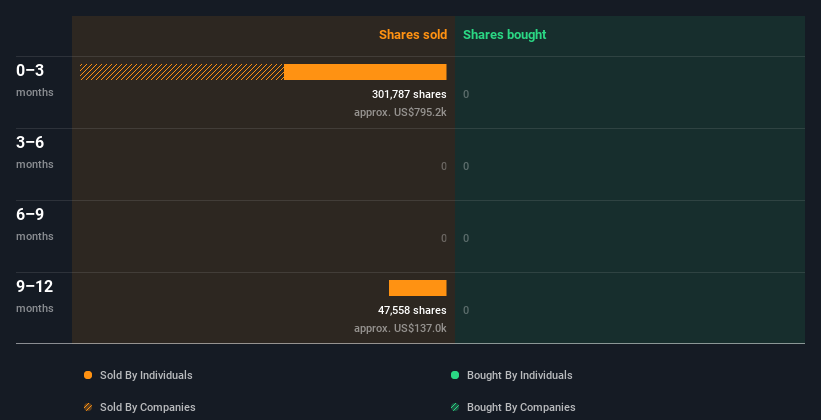Click the hatched Sold By Companies legend icon
821x420 pixels.
coord(88,407)
